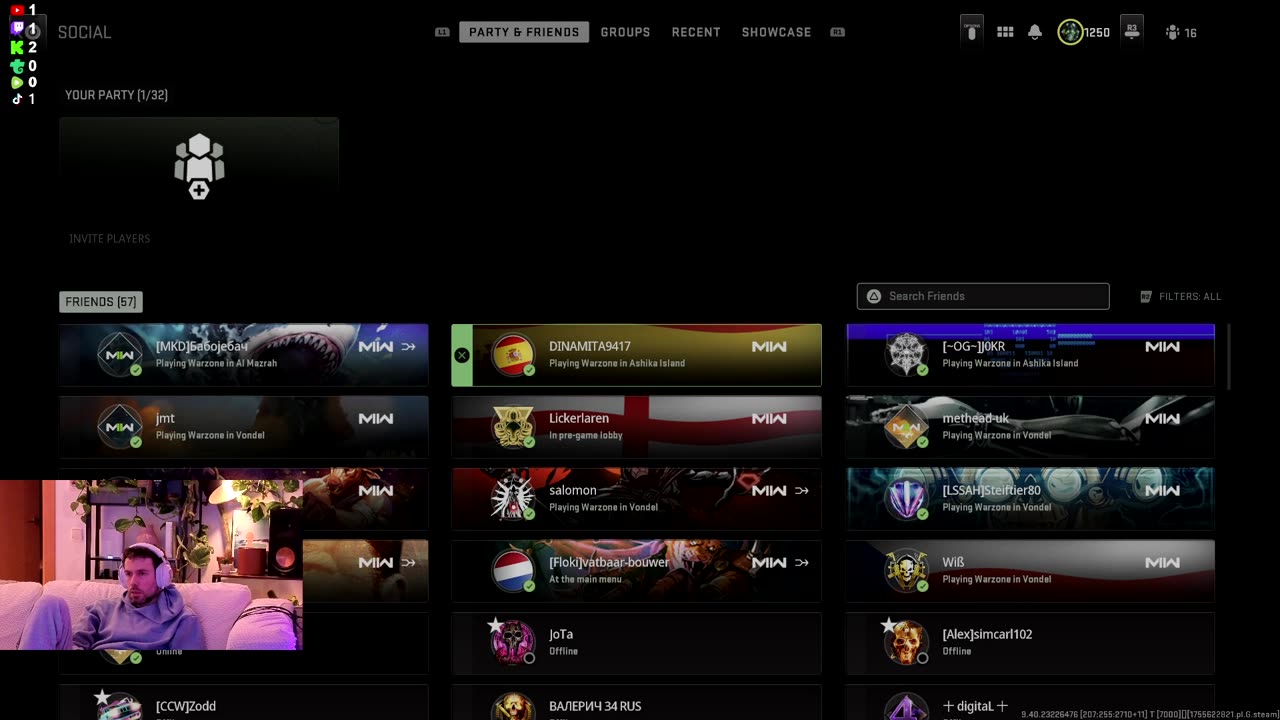Click the triangle icon in the search box
The width and height of the screenshot is (1280, 720).
[x=874, y=296]
